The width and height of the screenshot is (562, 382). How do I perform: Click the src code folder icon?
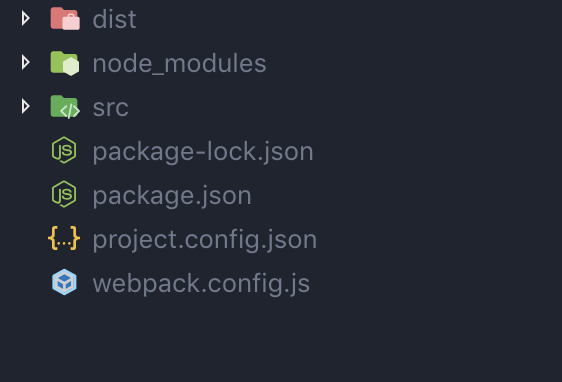pyautogui.click(x=65, y=107)
